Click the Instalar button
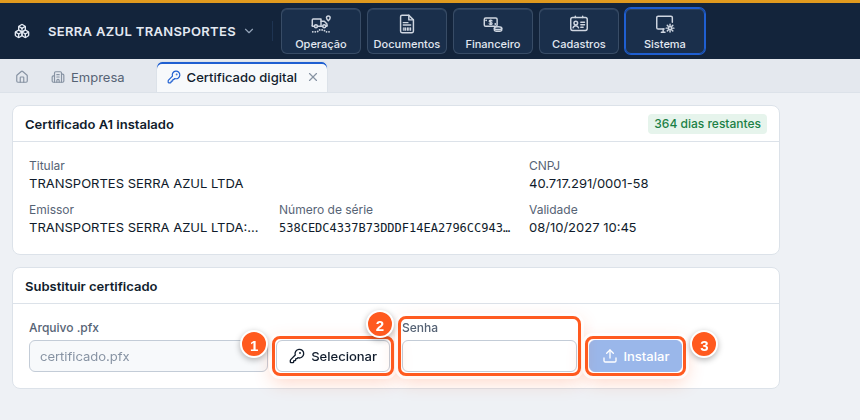This screenshot has height=420, width=860. [635, 356]
